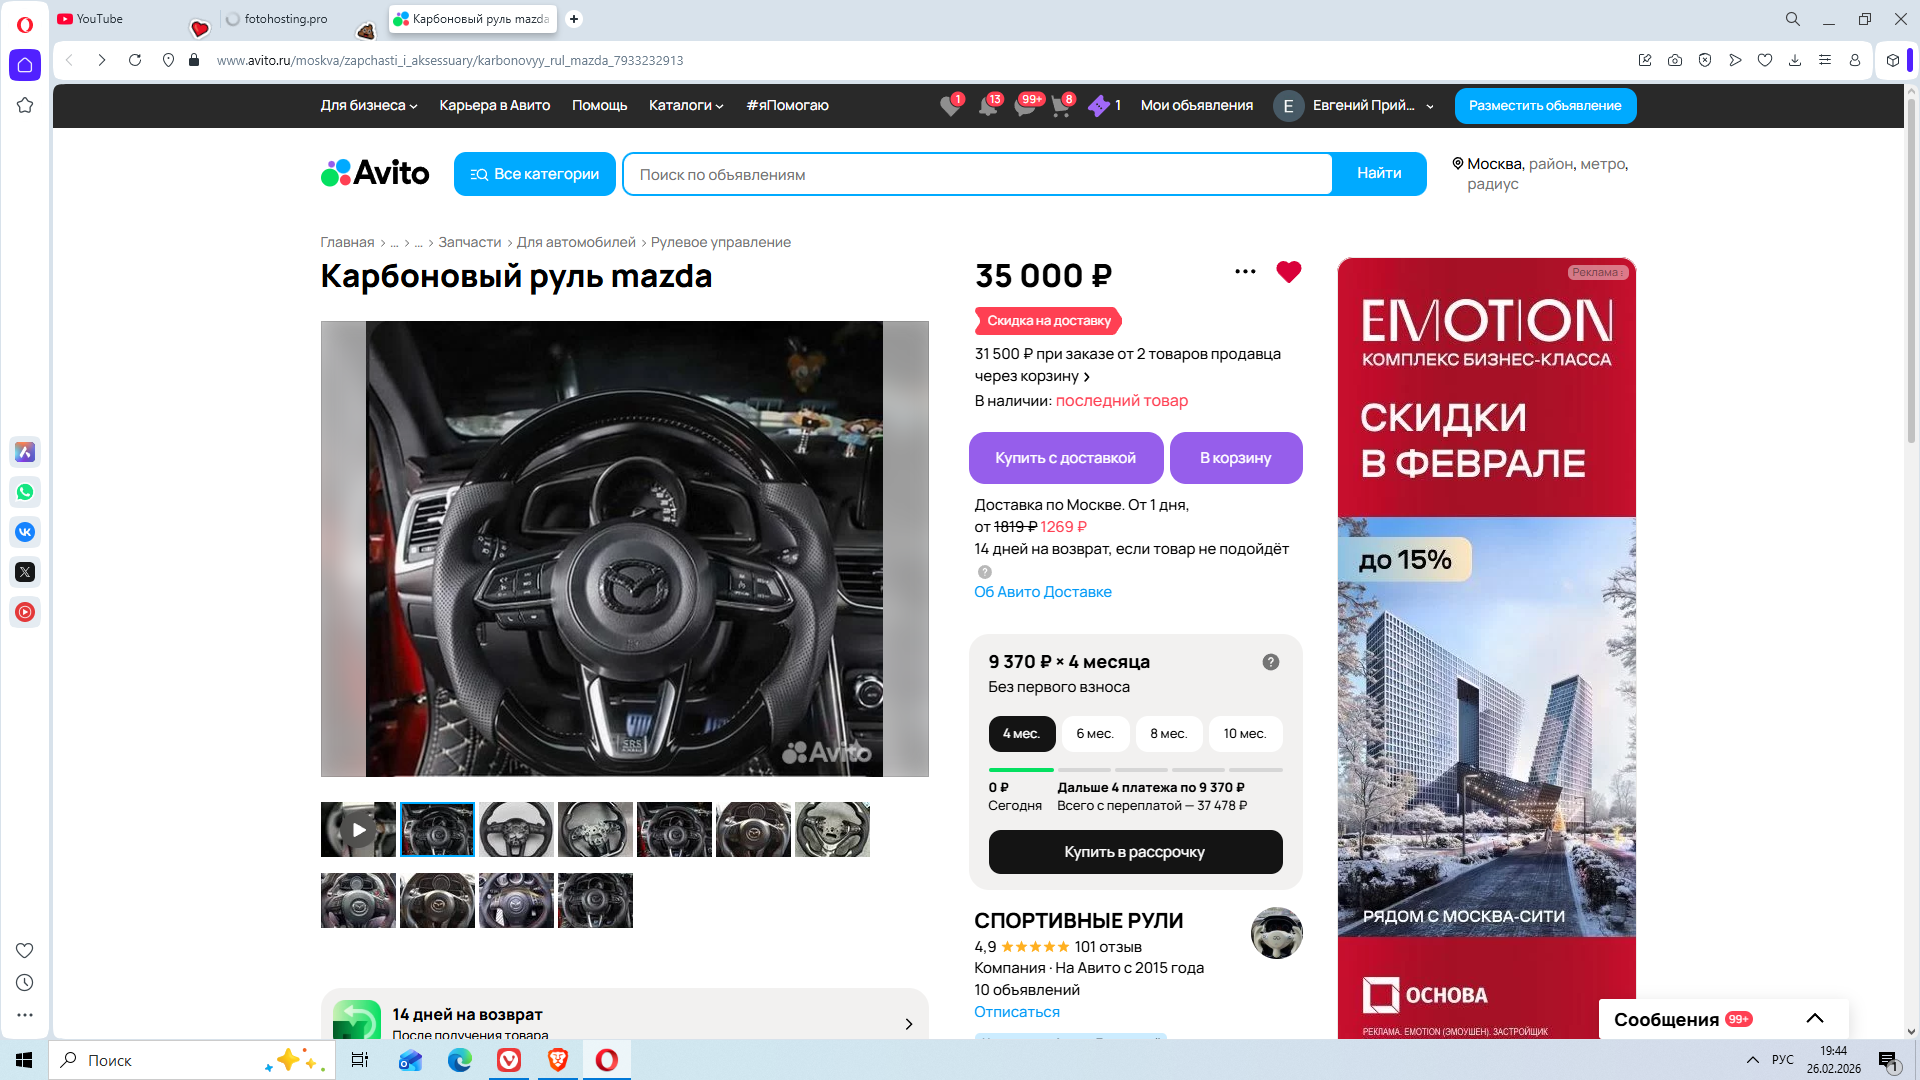Image resolution: width=1920 pixels, height=1080 pixels.
Task: Expand the Каталоги dropdown menu
Action: tap(685, 106)
